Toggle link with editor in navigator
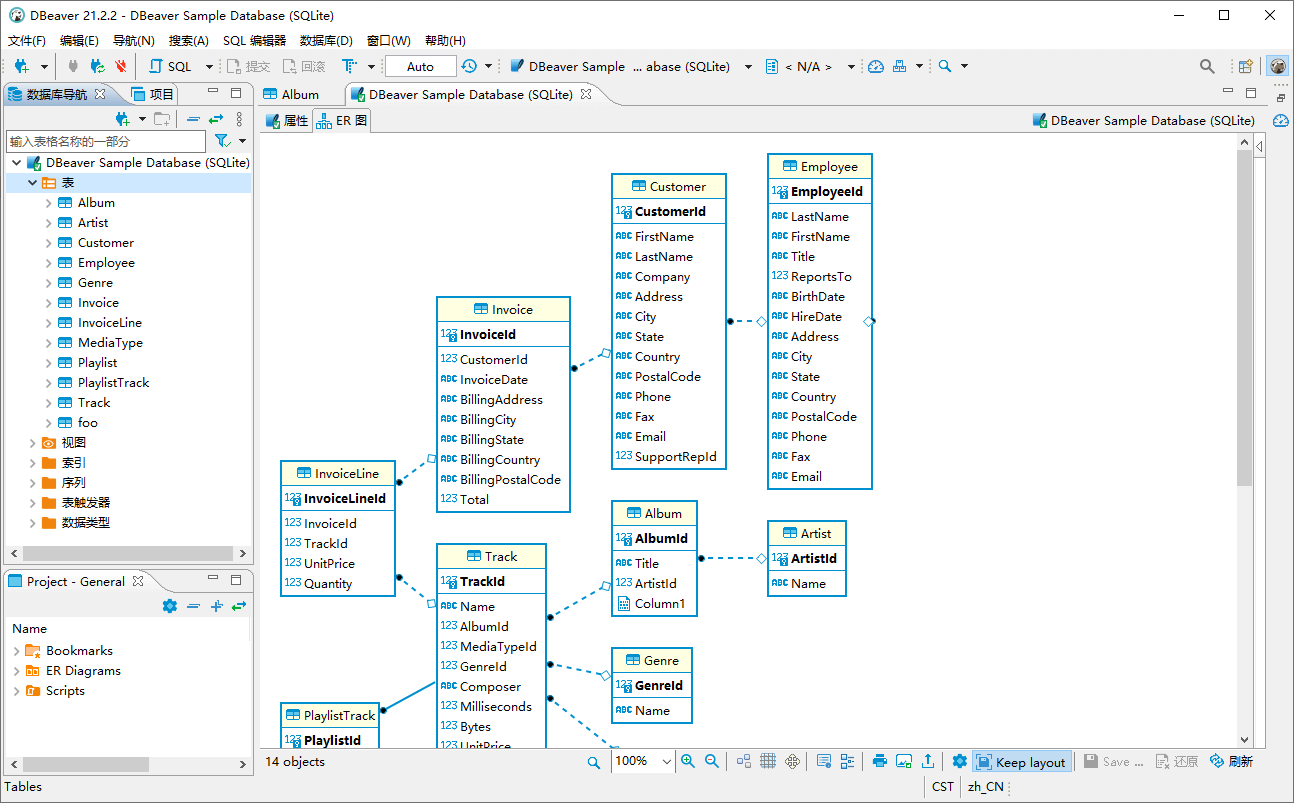 216,119
